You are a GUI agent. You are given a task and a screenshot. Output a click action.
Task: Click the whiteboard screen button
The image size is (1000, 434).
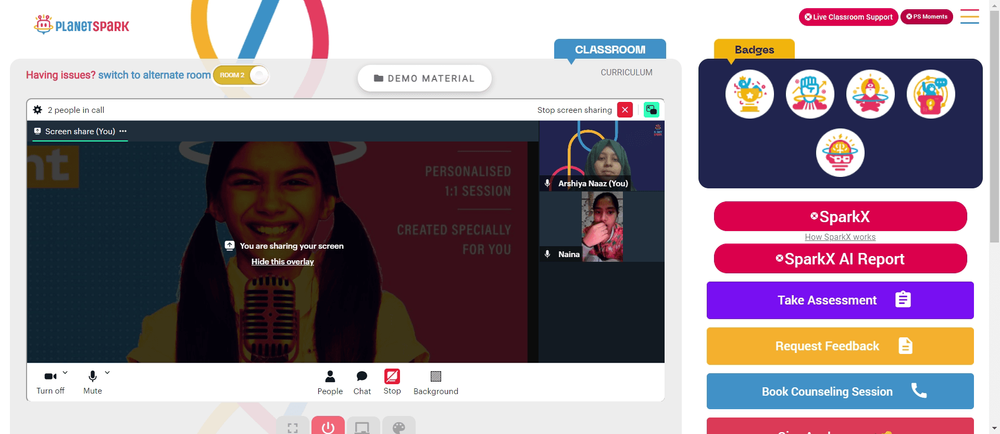pyautogui.click(x=363, y=426)
